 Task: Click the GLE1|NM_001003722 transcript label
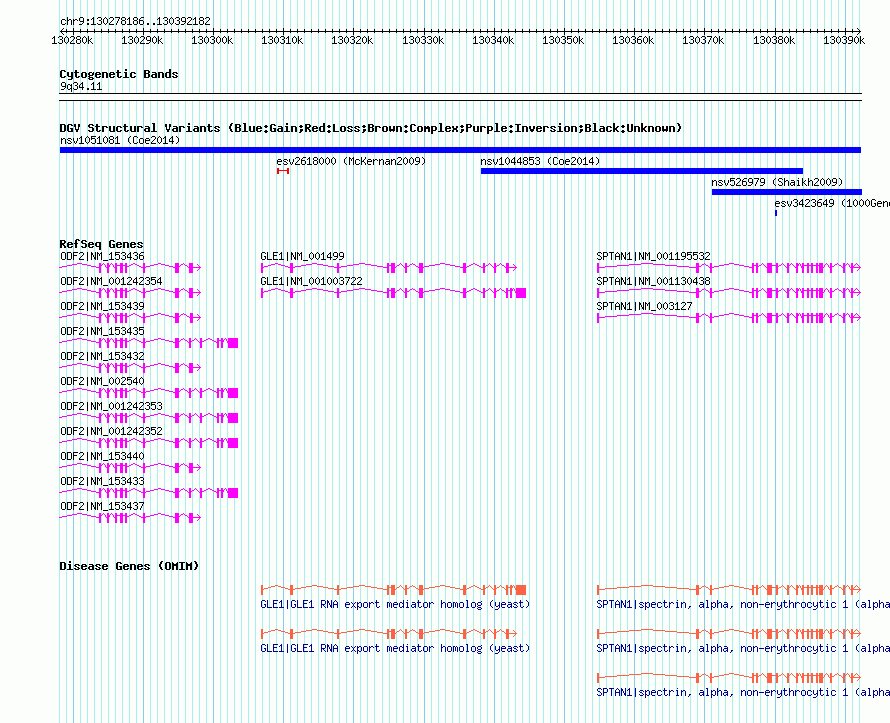(x=312, y=281)
